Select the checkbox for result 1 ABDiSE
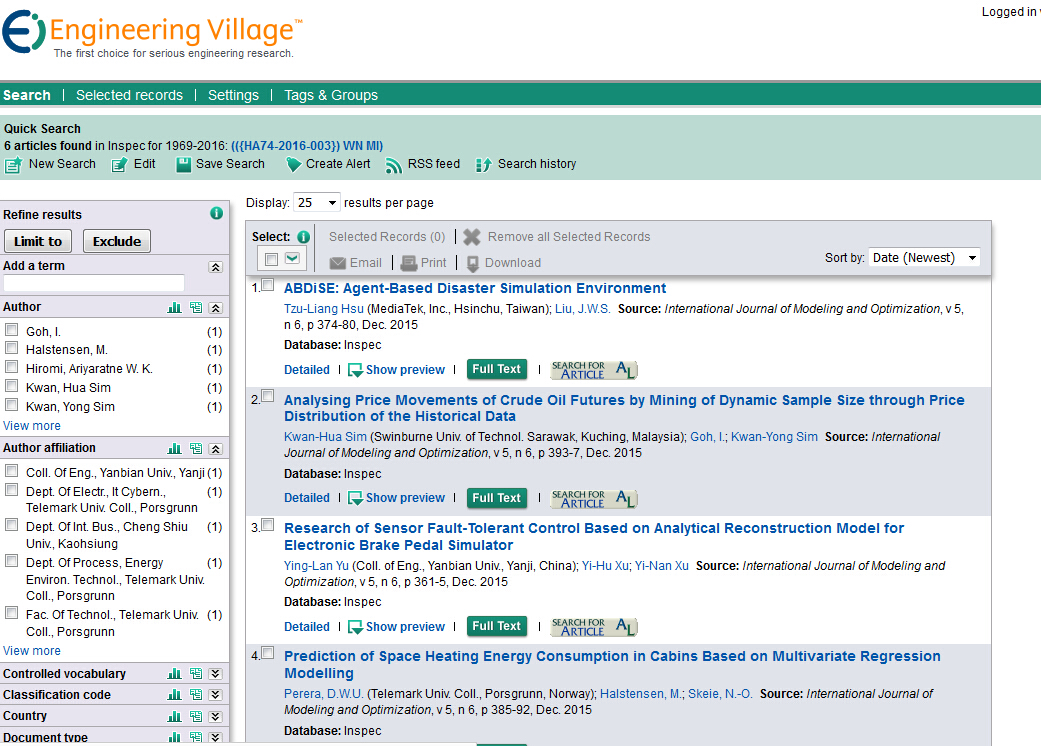 point(268,285)
